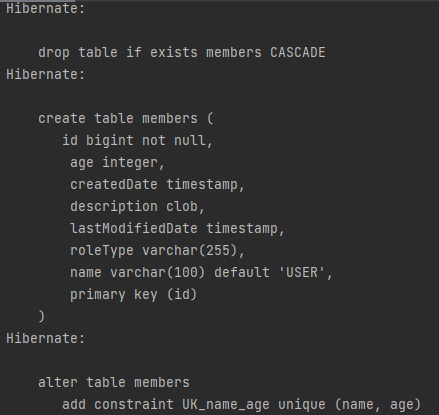
Task: Click the name varchar(100) text
Action: pos(137,272)
